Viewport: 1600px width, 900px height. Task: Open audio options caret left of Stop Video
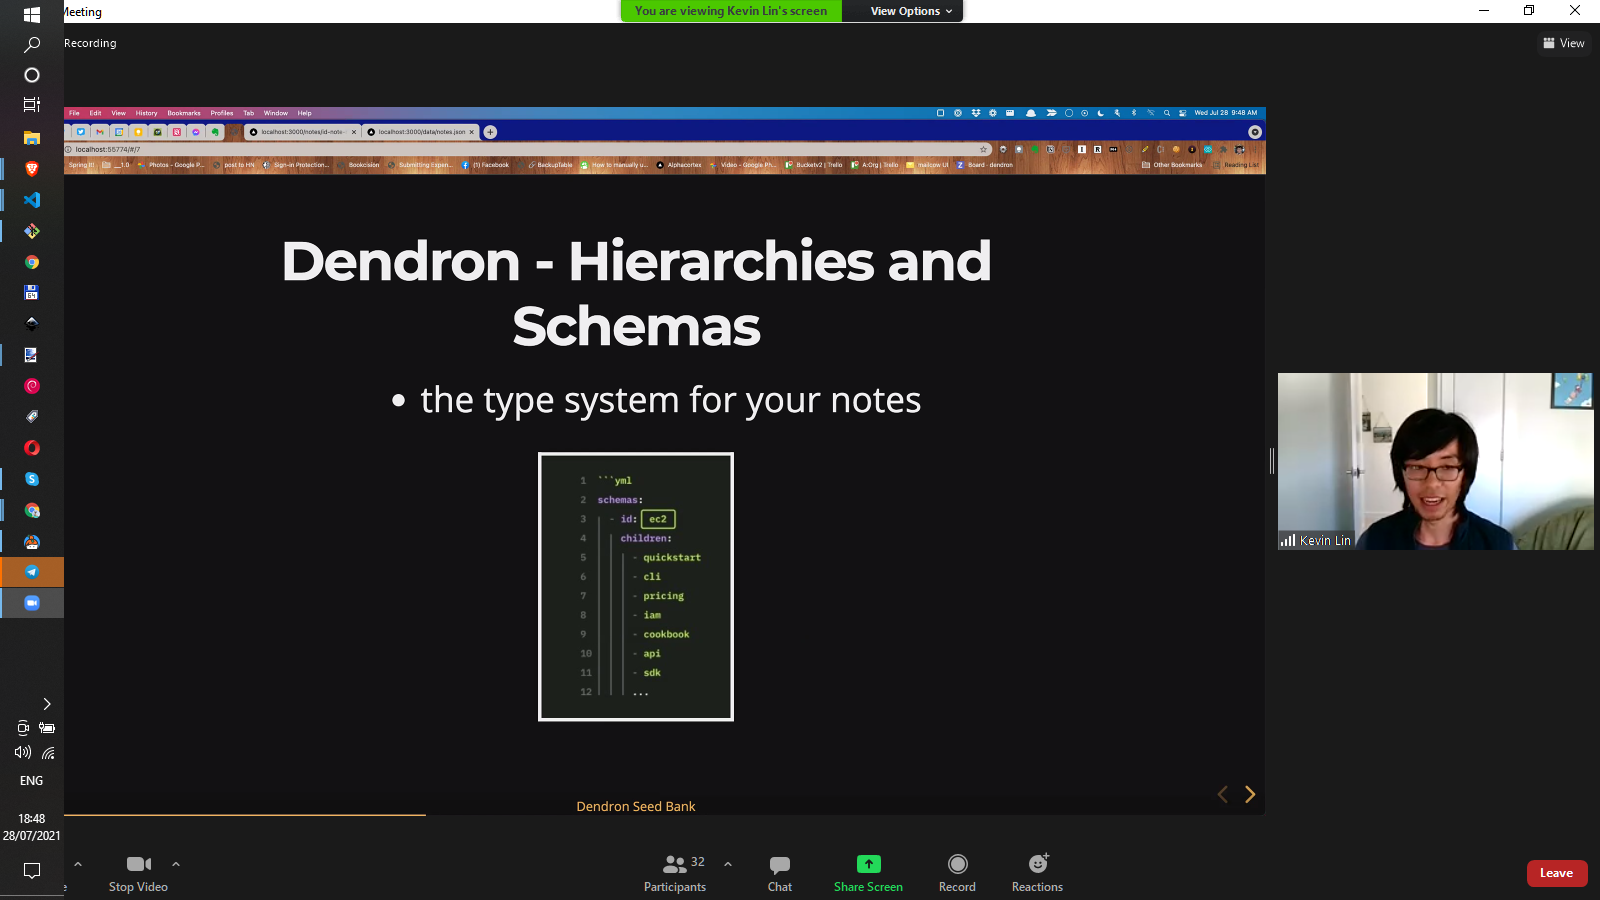pos(78,864)
